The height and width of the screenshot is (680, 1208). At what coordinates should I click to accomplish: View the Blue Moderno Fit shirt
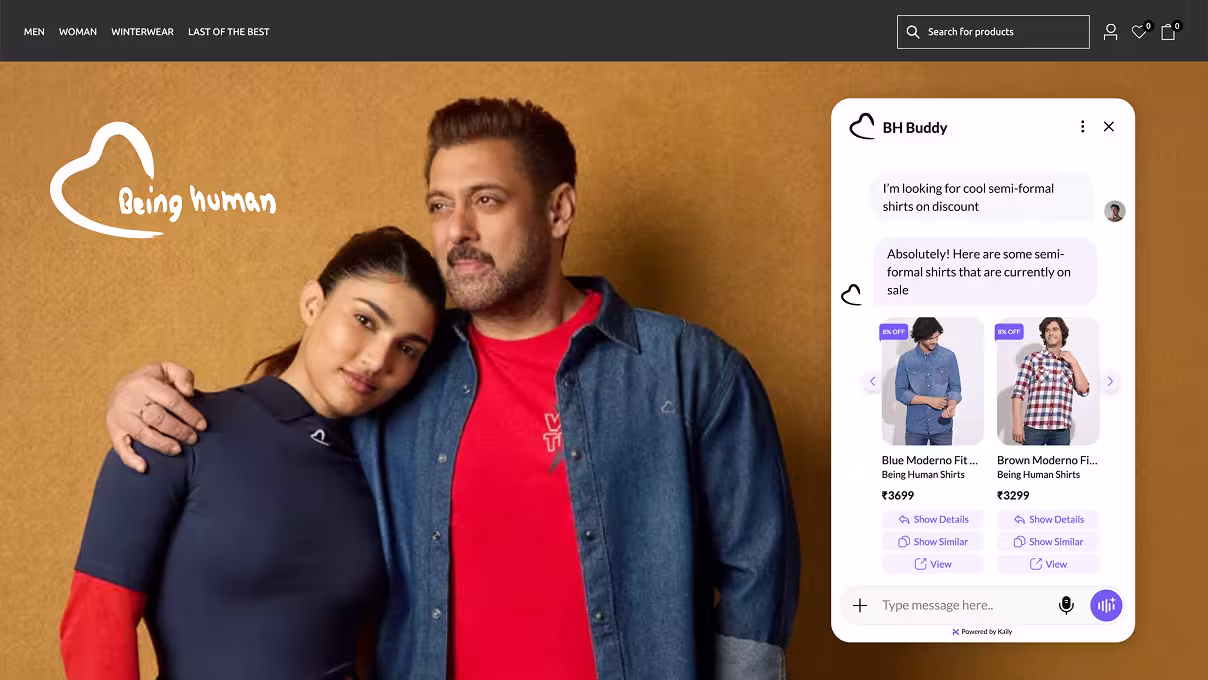(933, 564)
